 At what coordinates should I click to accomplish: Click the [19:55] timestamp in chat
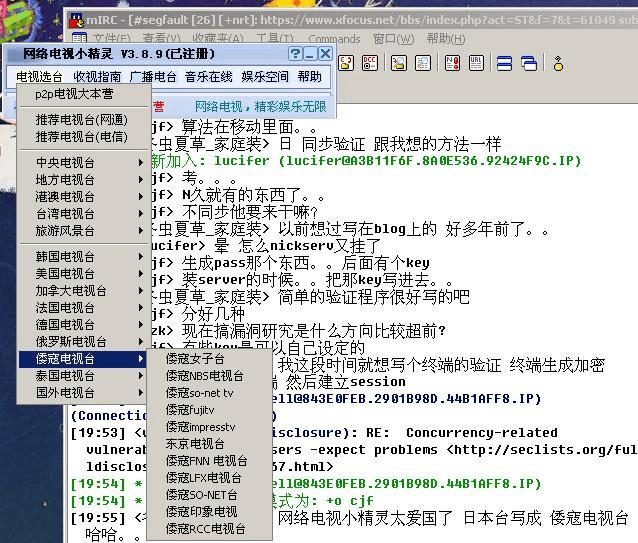98,518
